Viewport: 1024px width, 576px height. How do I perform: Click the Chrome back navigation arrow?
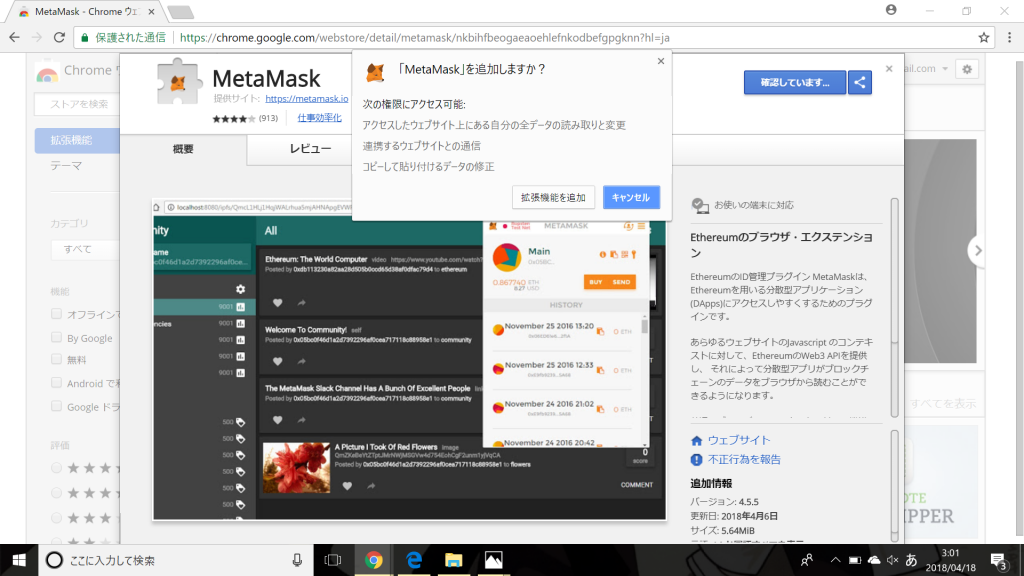(14, 37)
